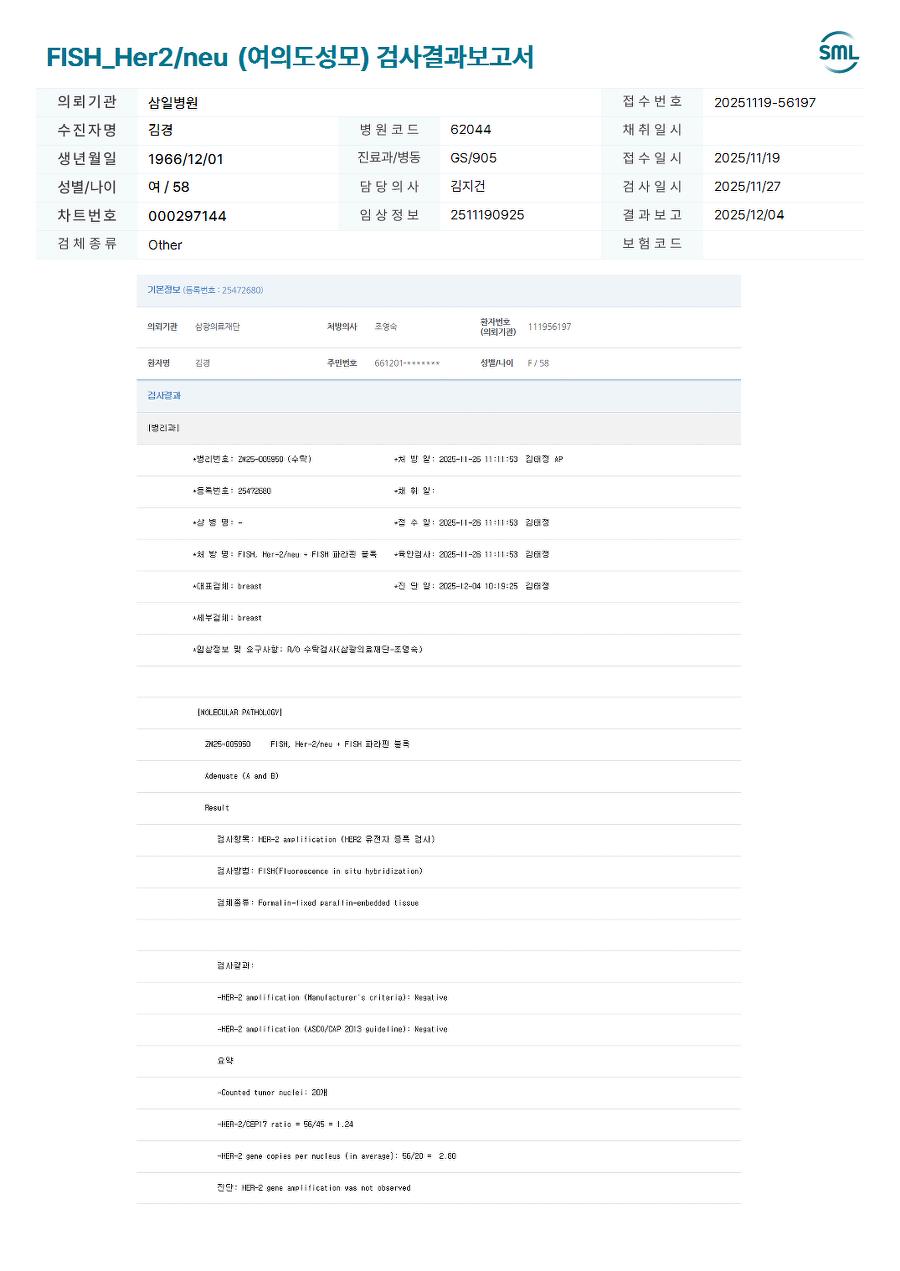
Task: Click prescribing doctor name '조영숙'
Action: point(386,327)
